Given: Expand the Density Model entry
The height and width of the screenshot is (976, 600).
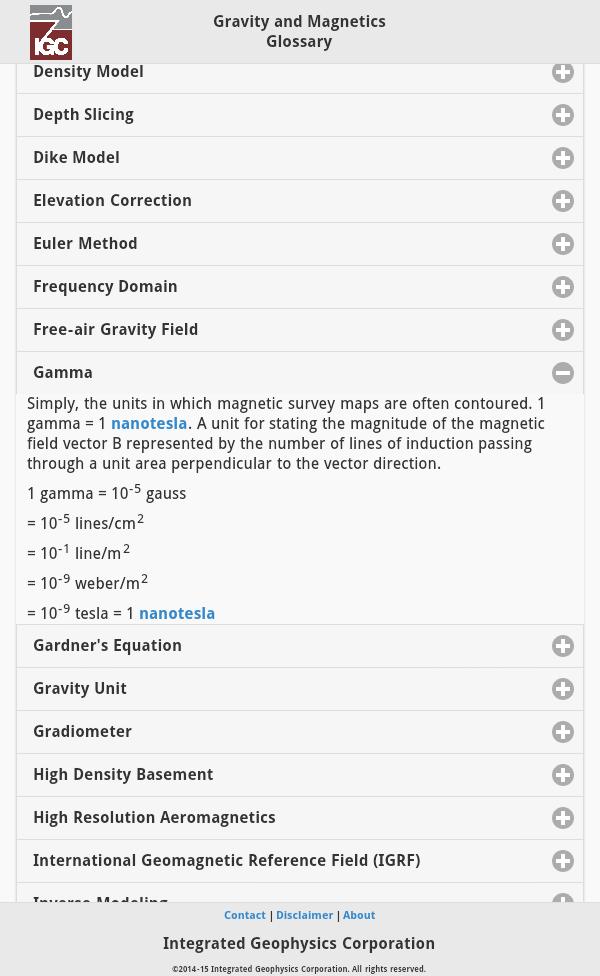Looking at the screenshot, I should [x=563, y=72].
